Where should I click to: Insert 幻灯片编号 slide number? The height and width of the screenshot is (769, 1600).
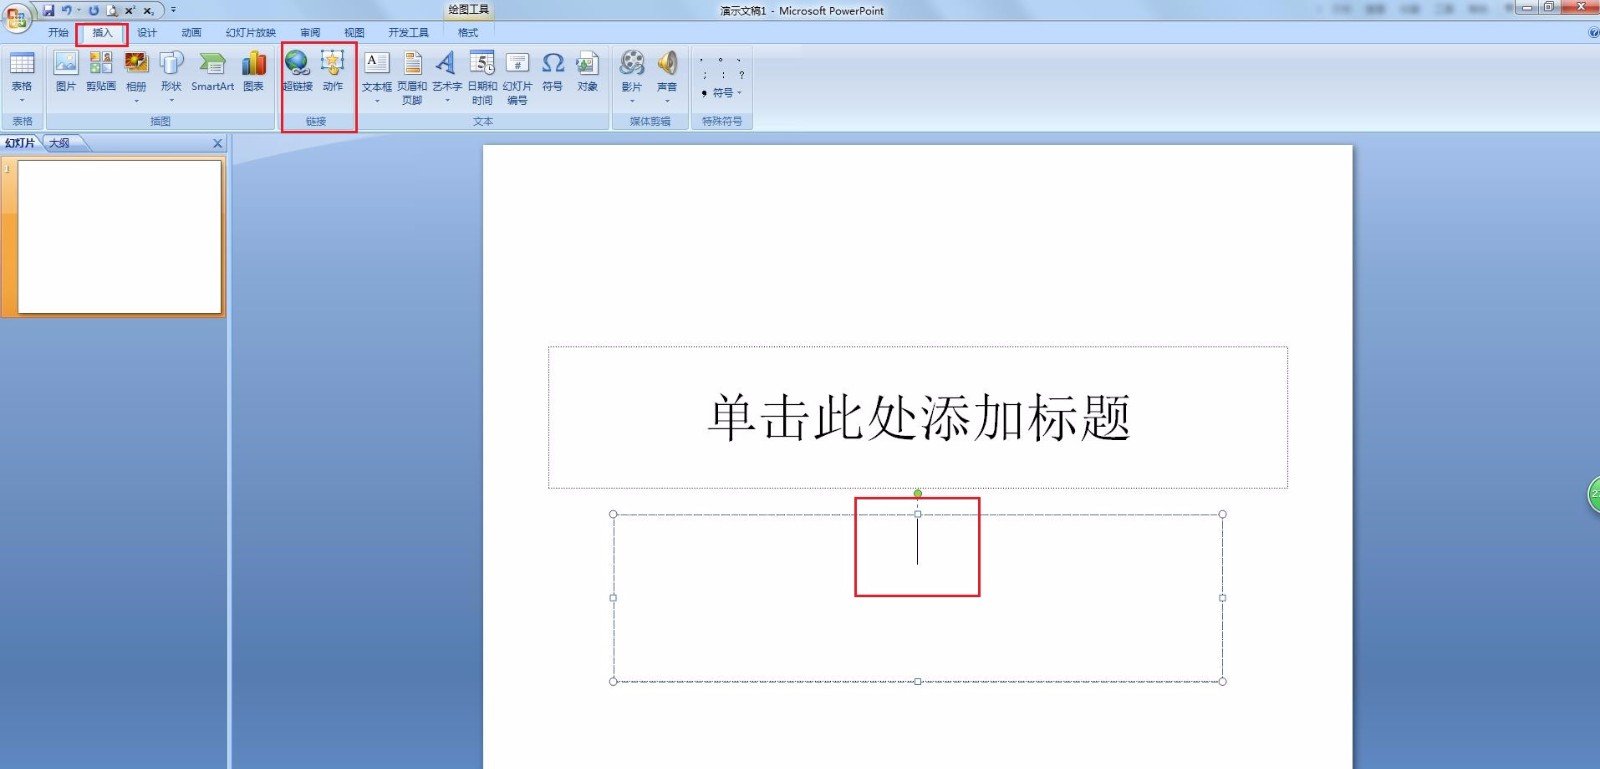517,77
